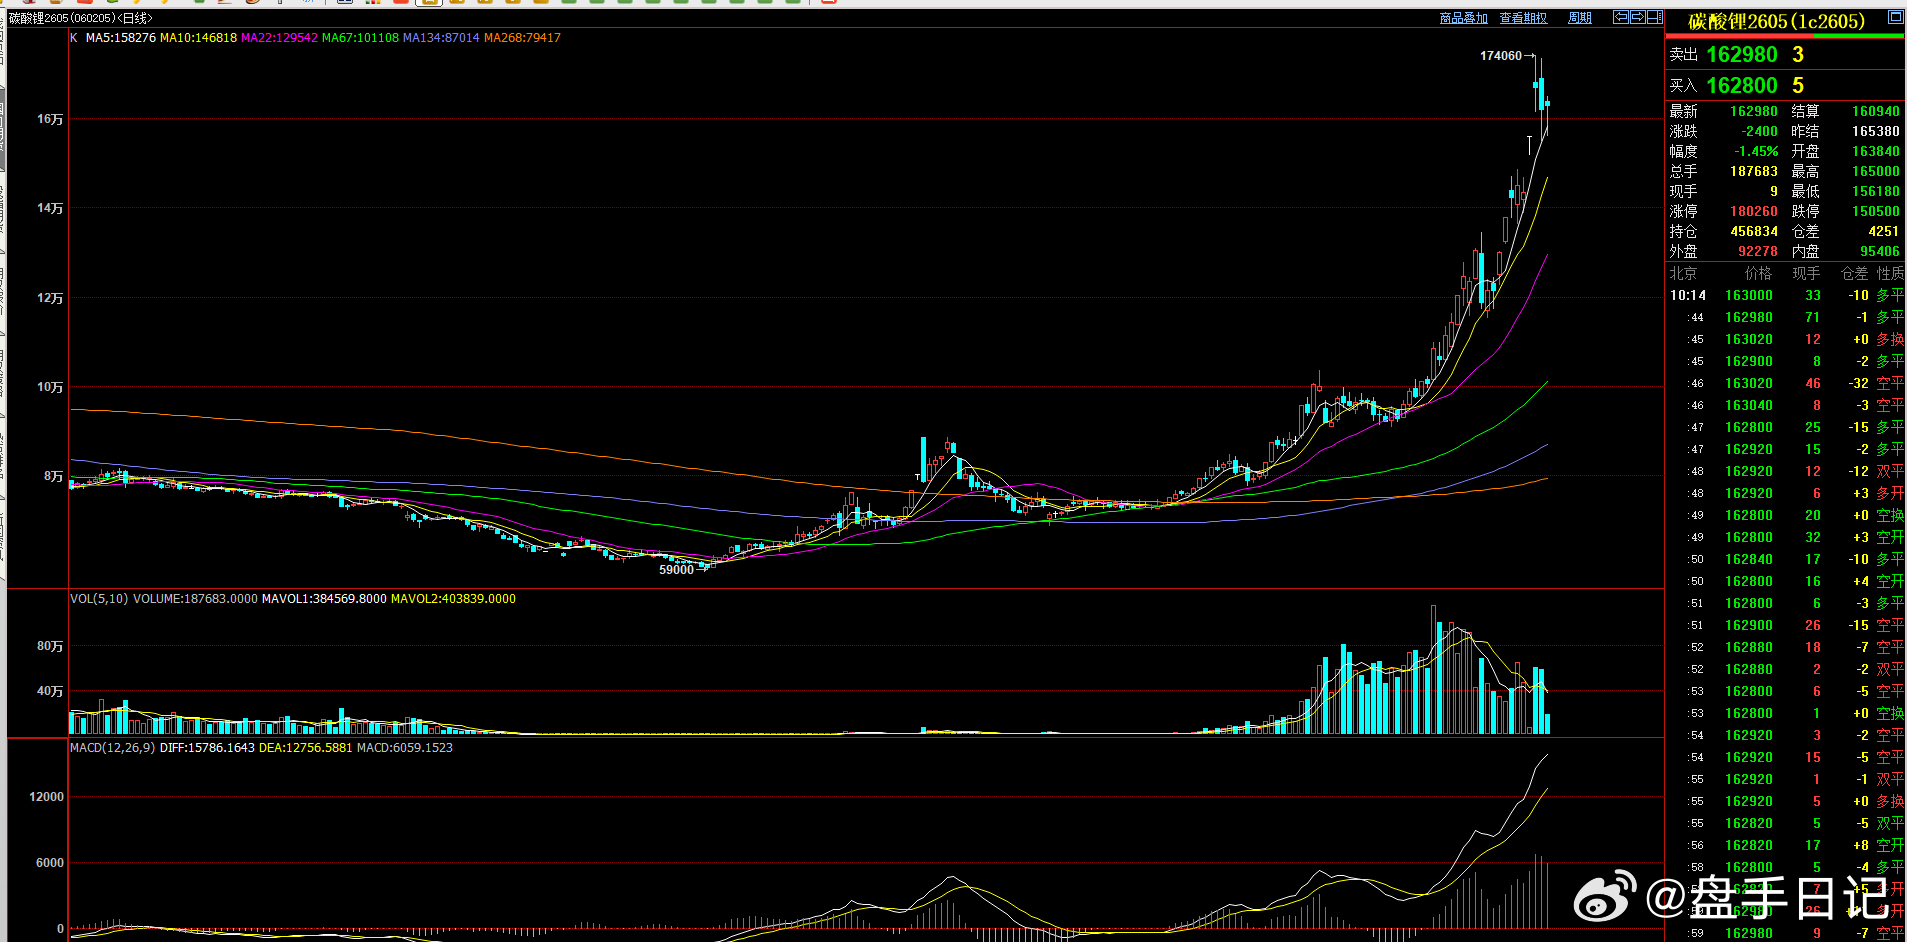Click the MAVOL2:403839.0000 value

click(x=453, y=599)
